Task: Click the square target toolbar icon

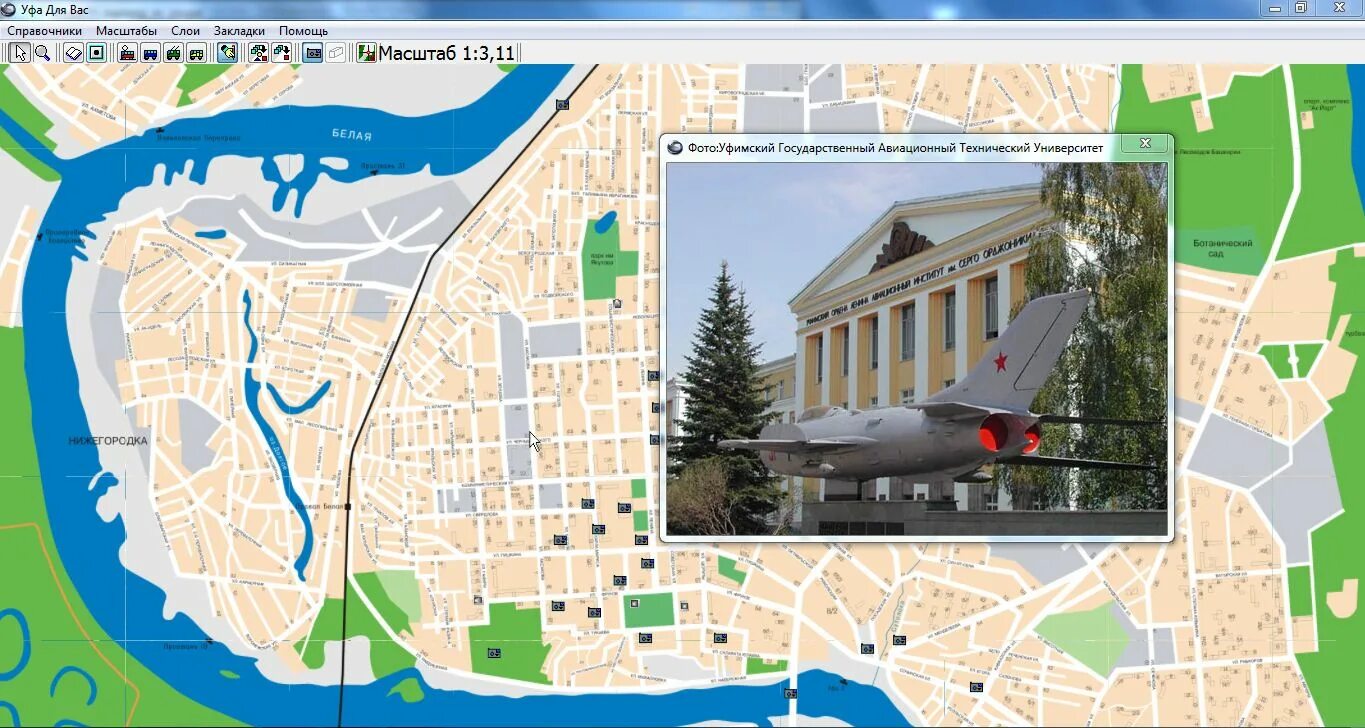Action: 96,53
